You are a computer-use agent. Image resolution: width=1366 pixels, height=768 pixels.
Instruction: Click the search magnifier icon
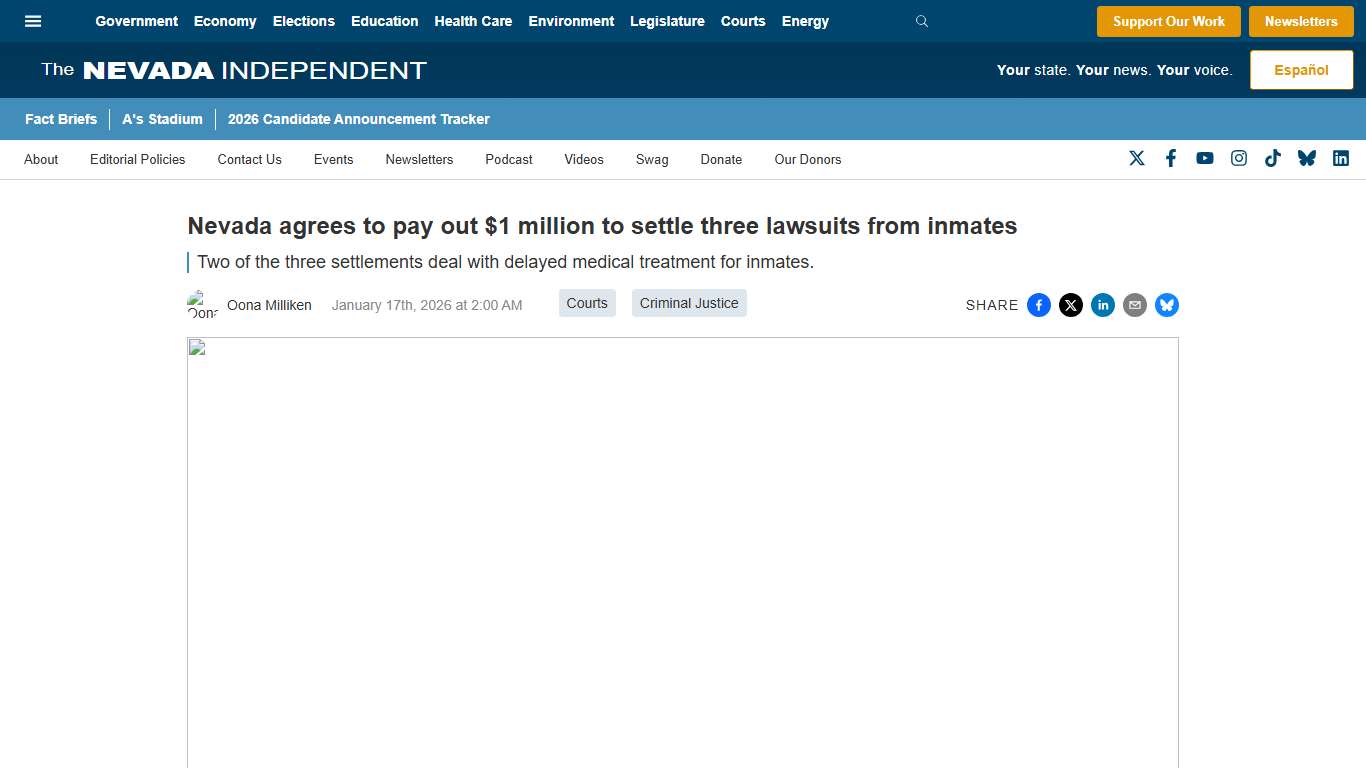(x=922, y=21)
